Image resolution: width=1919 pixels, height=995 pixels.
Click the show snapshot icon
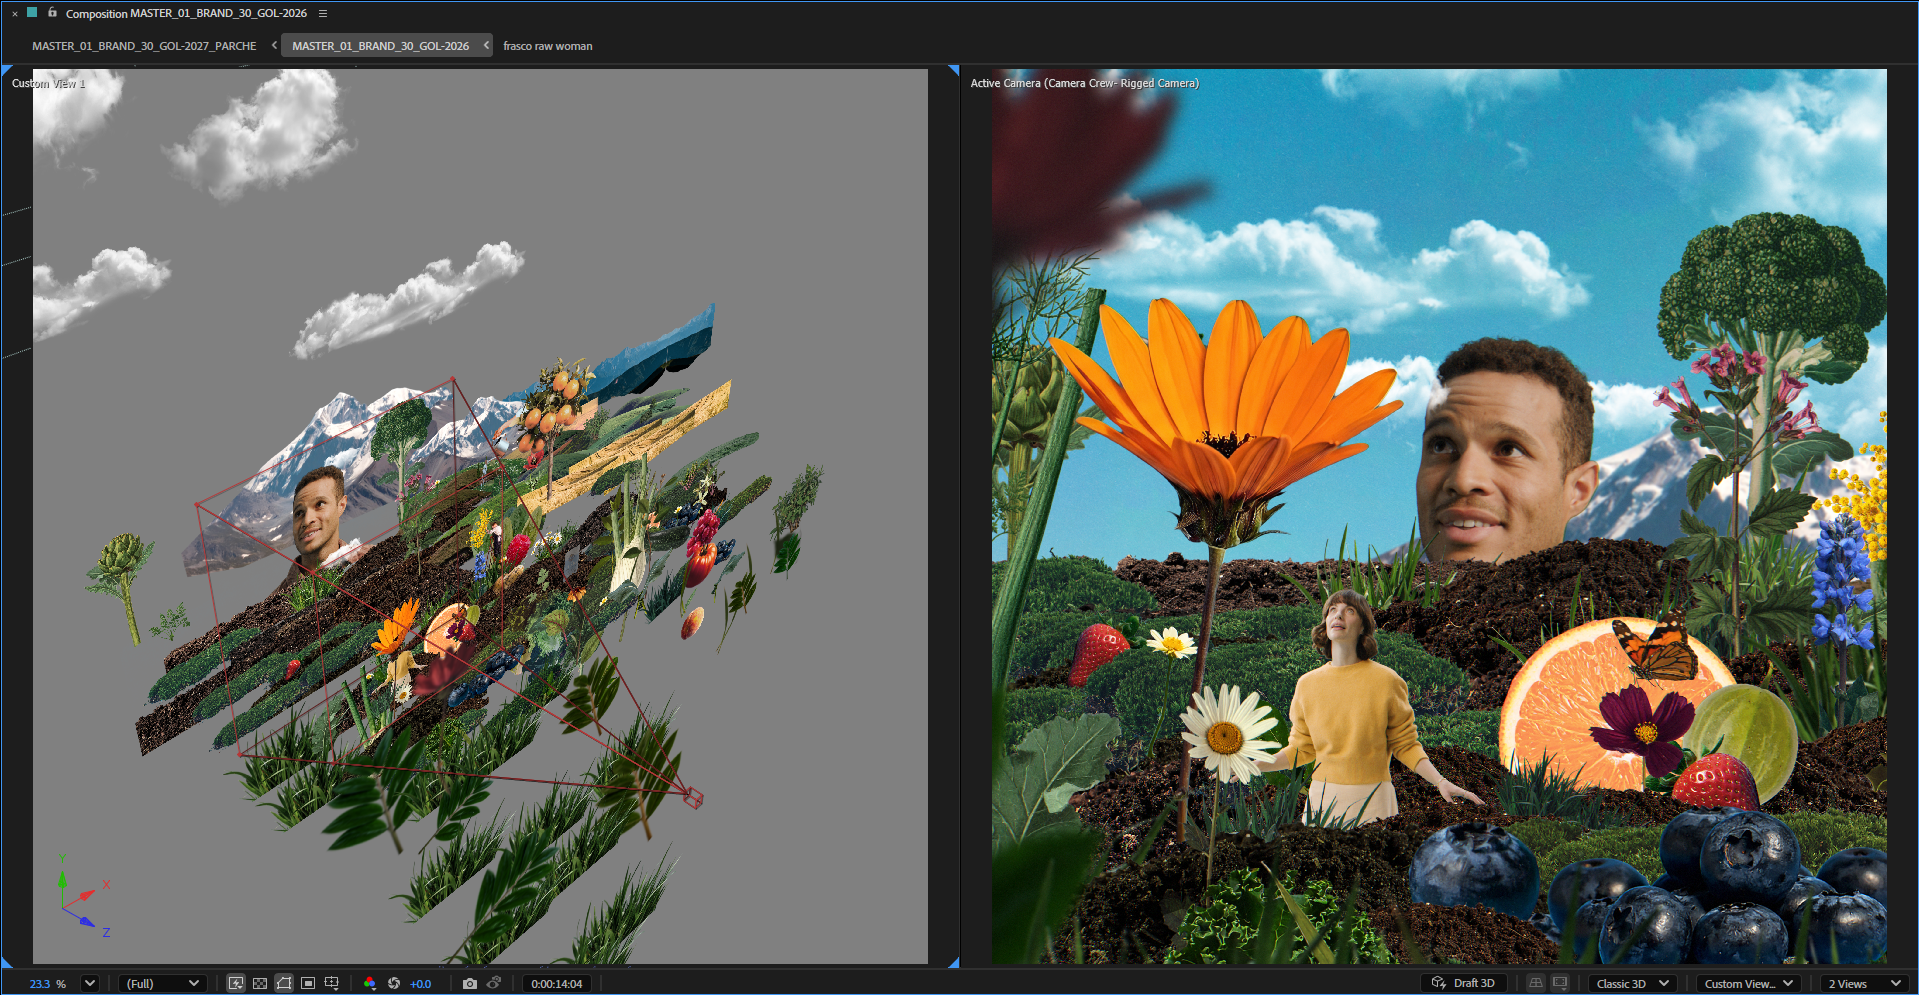coord(494,983)
